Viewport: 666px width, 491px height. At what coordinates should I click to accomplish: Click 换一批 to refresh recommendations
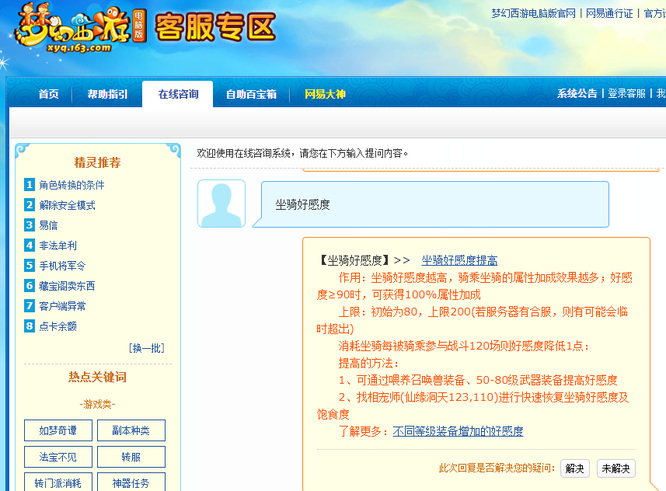tap(146, 348)
